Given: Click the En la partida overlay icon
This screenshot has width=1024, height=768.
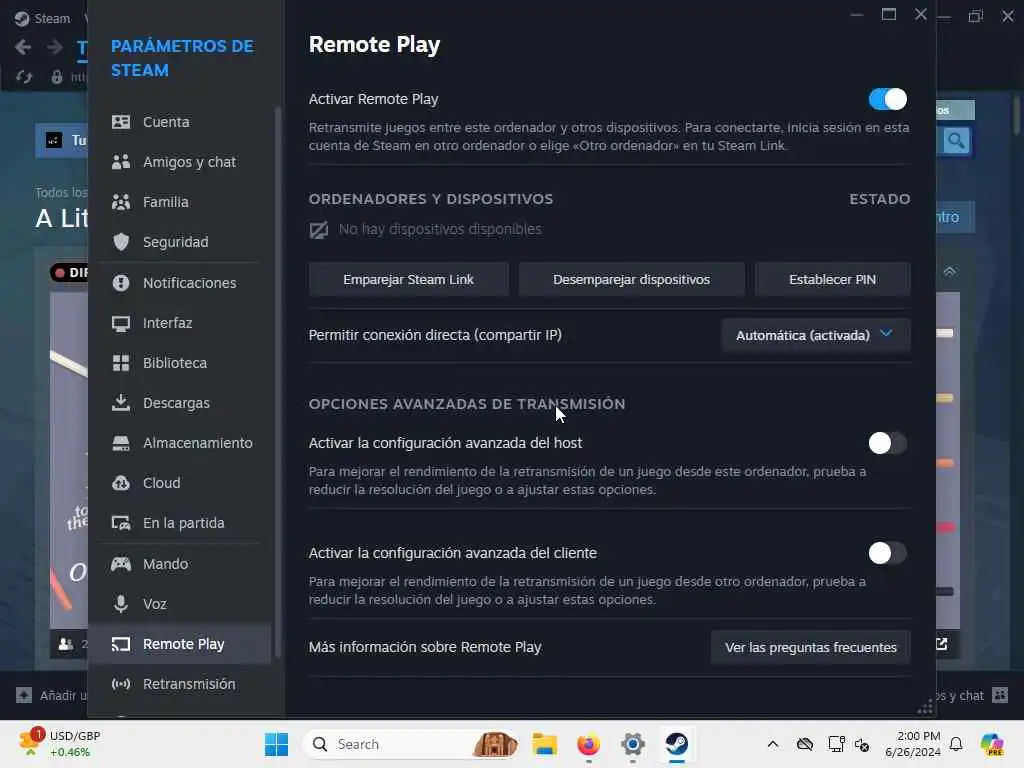Looking at the screenshot, I should [x=121, y=523].
